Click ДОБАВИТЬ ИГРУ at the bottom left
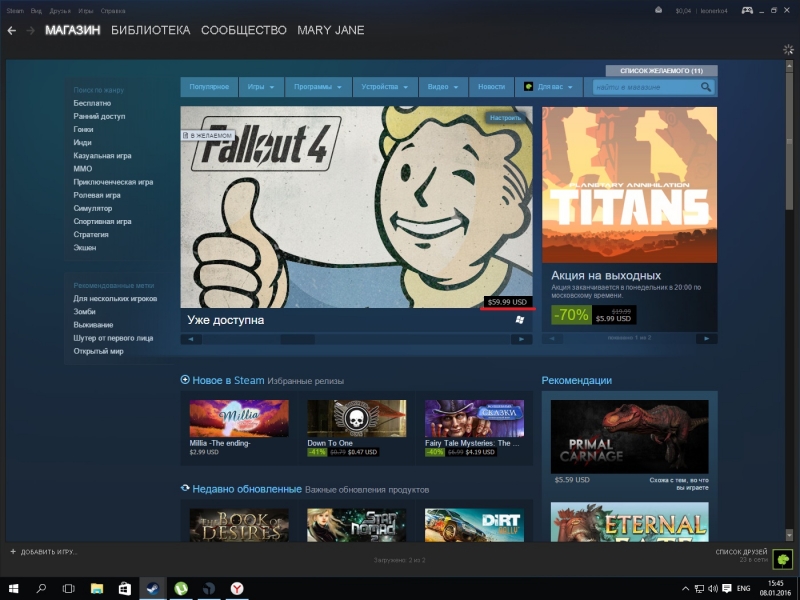 (44, 552)
